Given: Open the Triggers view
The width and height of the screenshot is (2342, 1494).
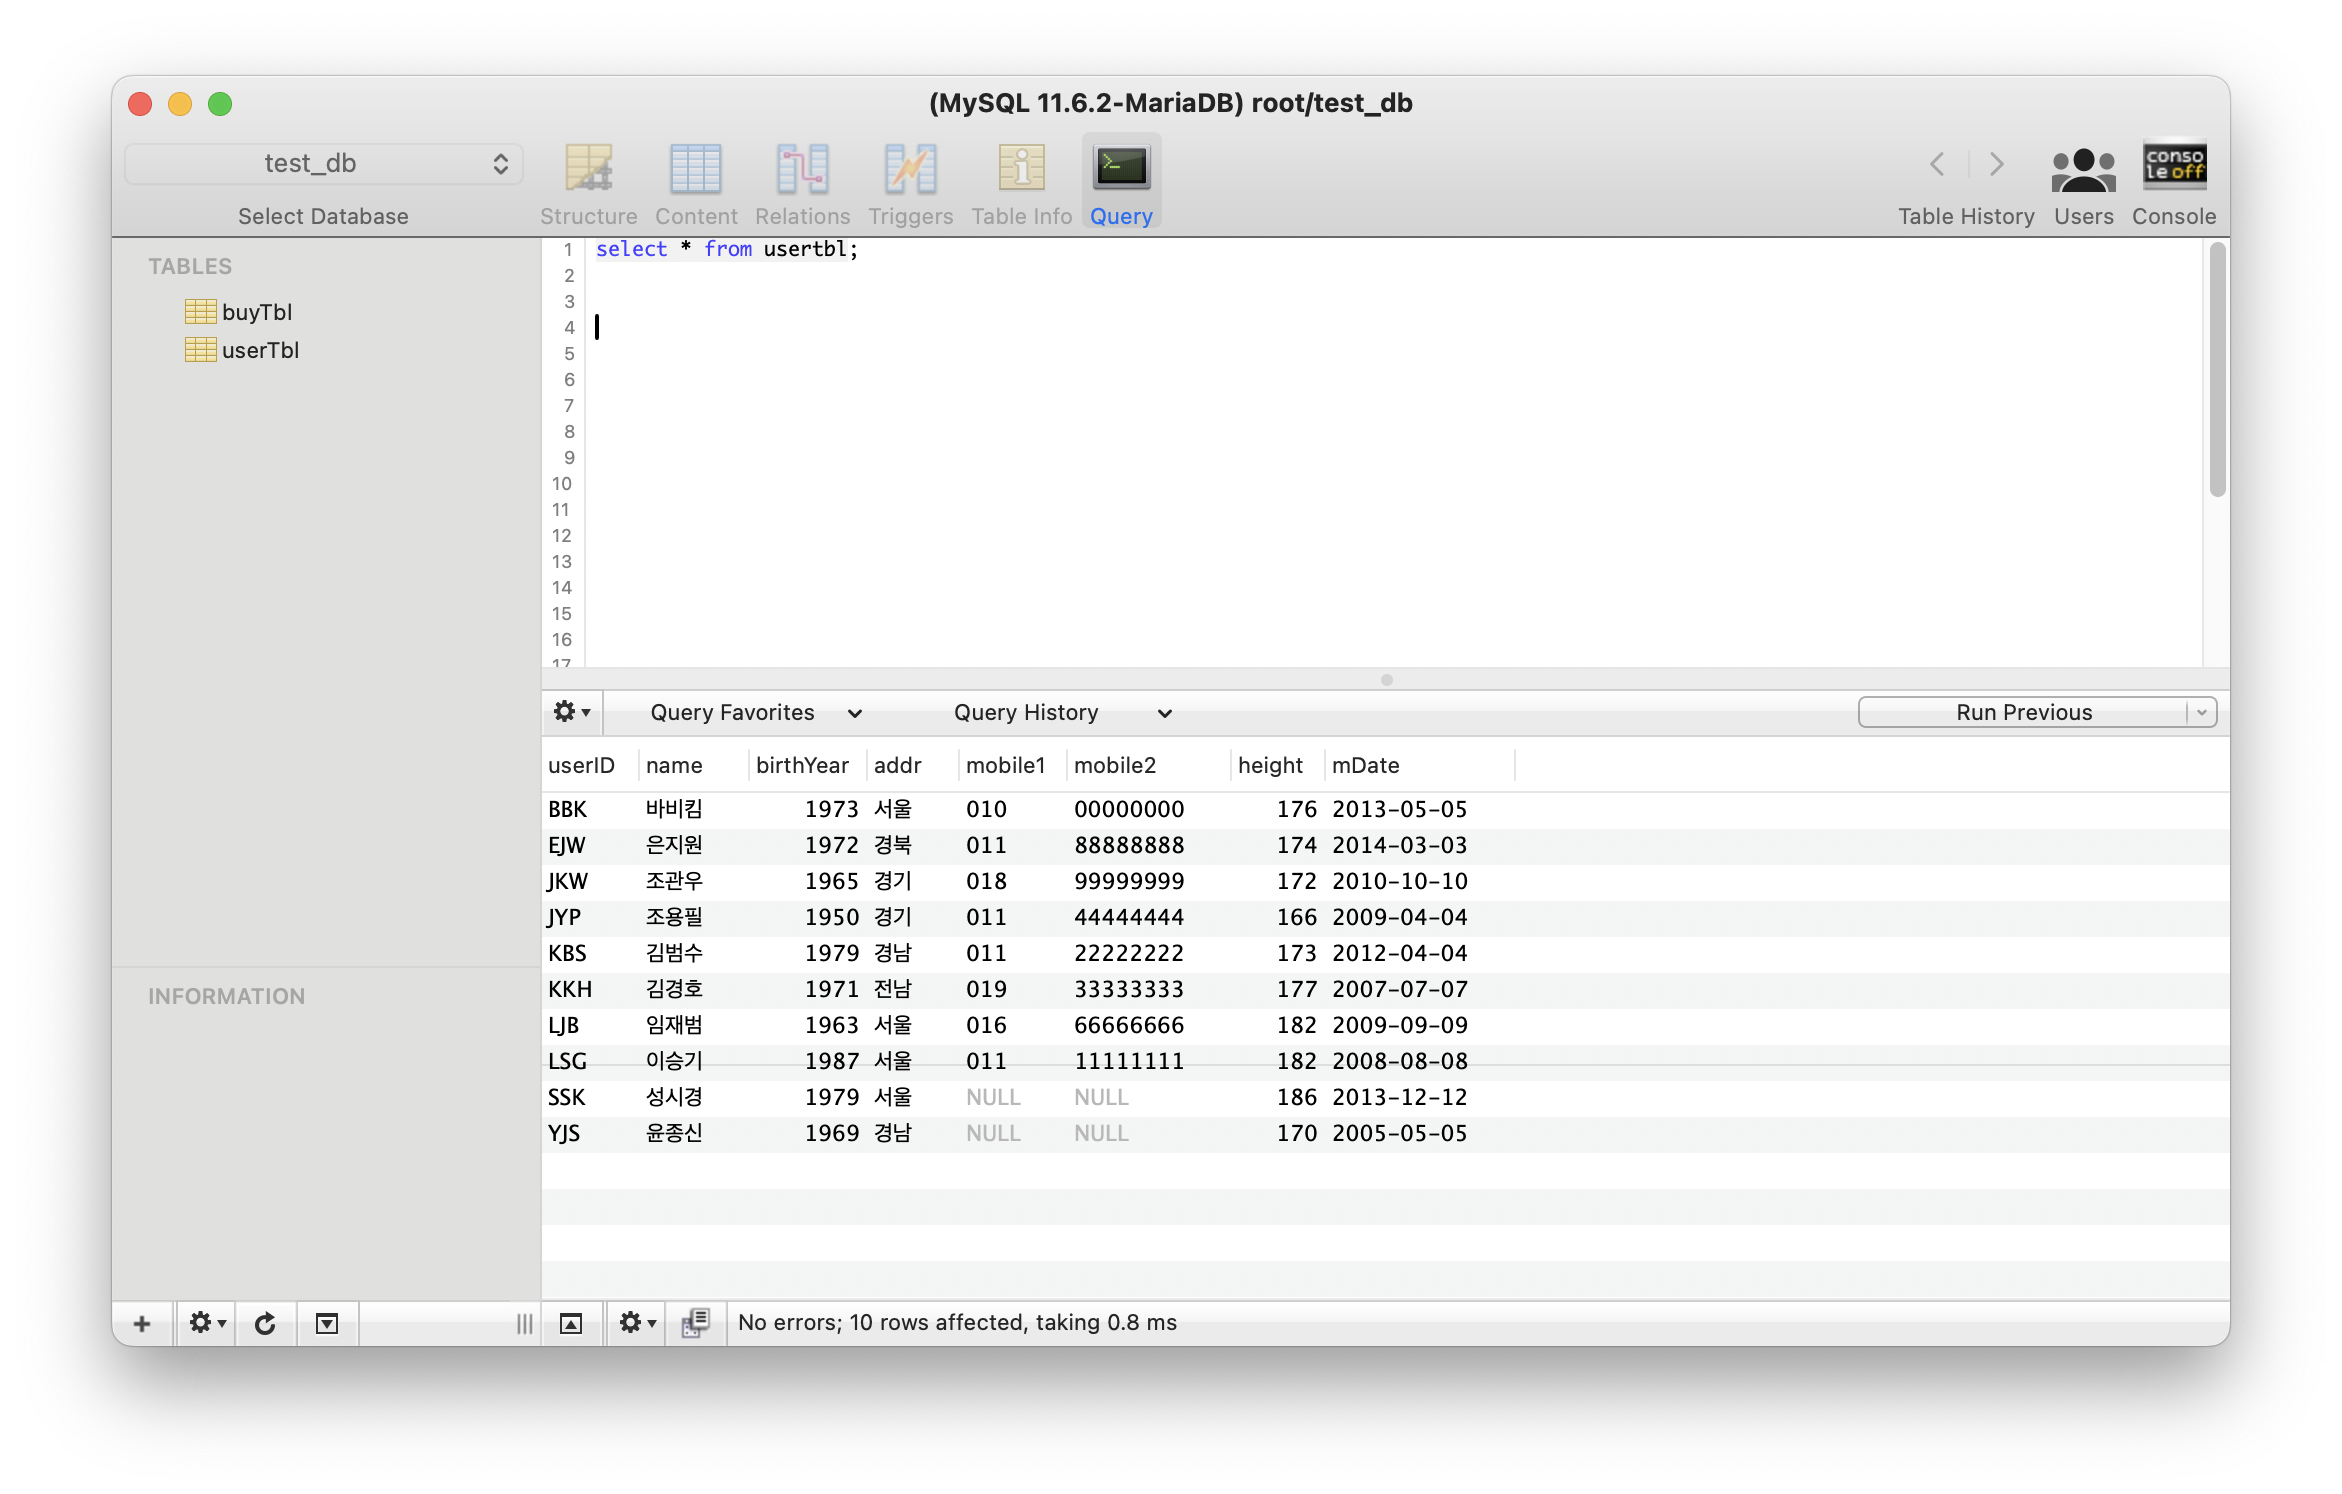Looking at the screenshot, I should (x=910, y=183).
